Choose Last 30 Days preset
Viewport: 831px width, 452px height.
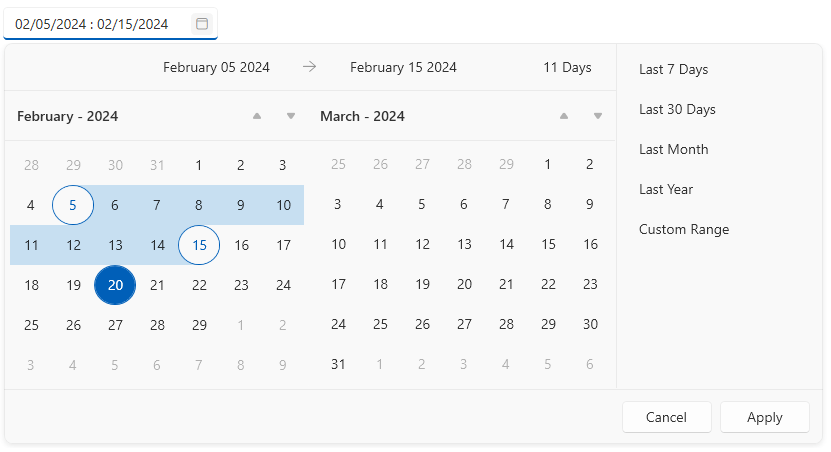(677, 109)
